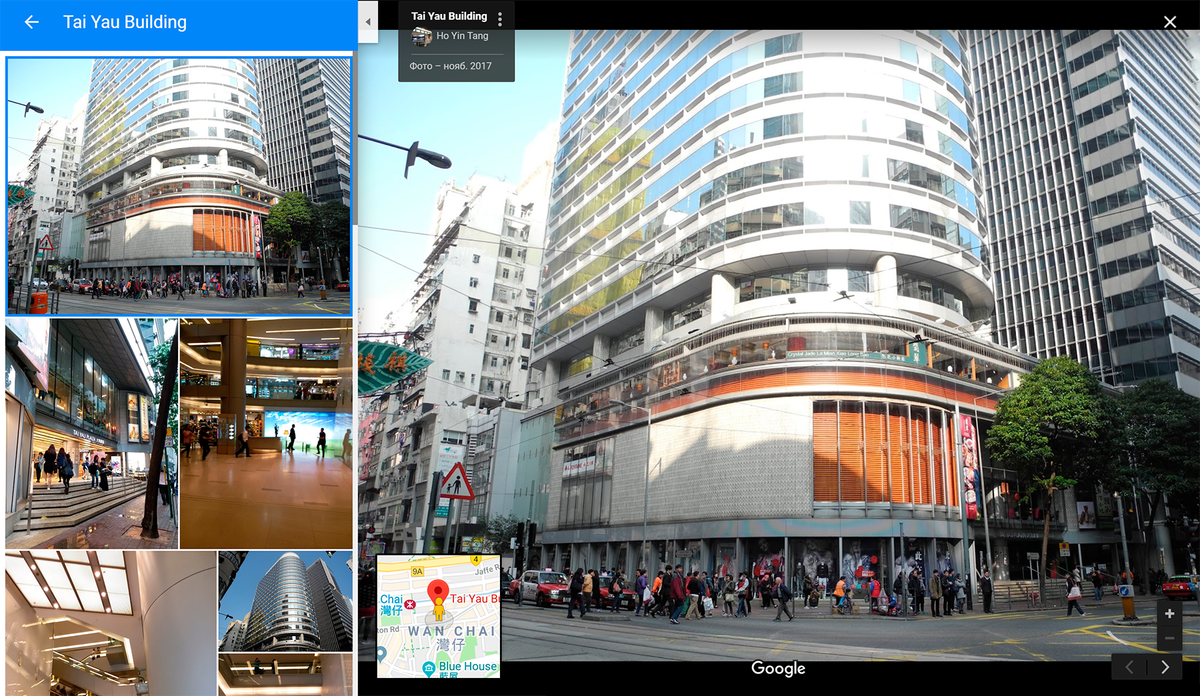The image size is (1200, 696).
Task: Click the Tai Yau Building title in the info card
Action: pos(449,16)
